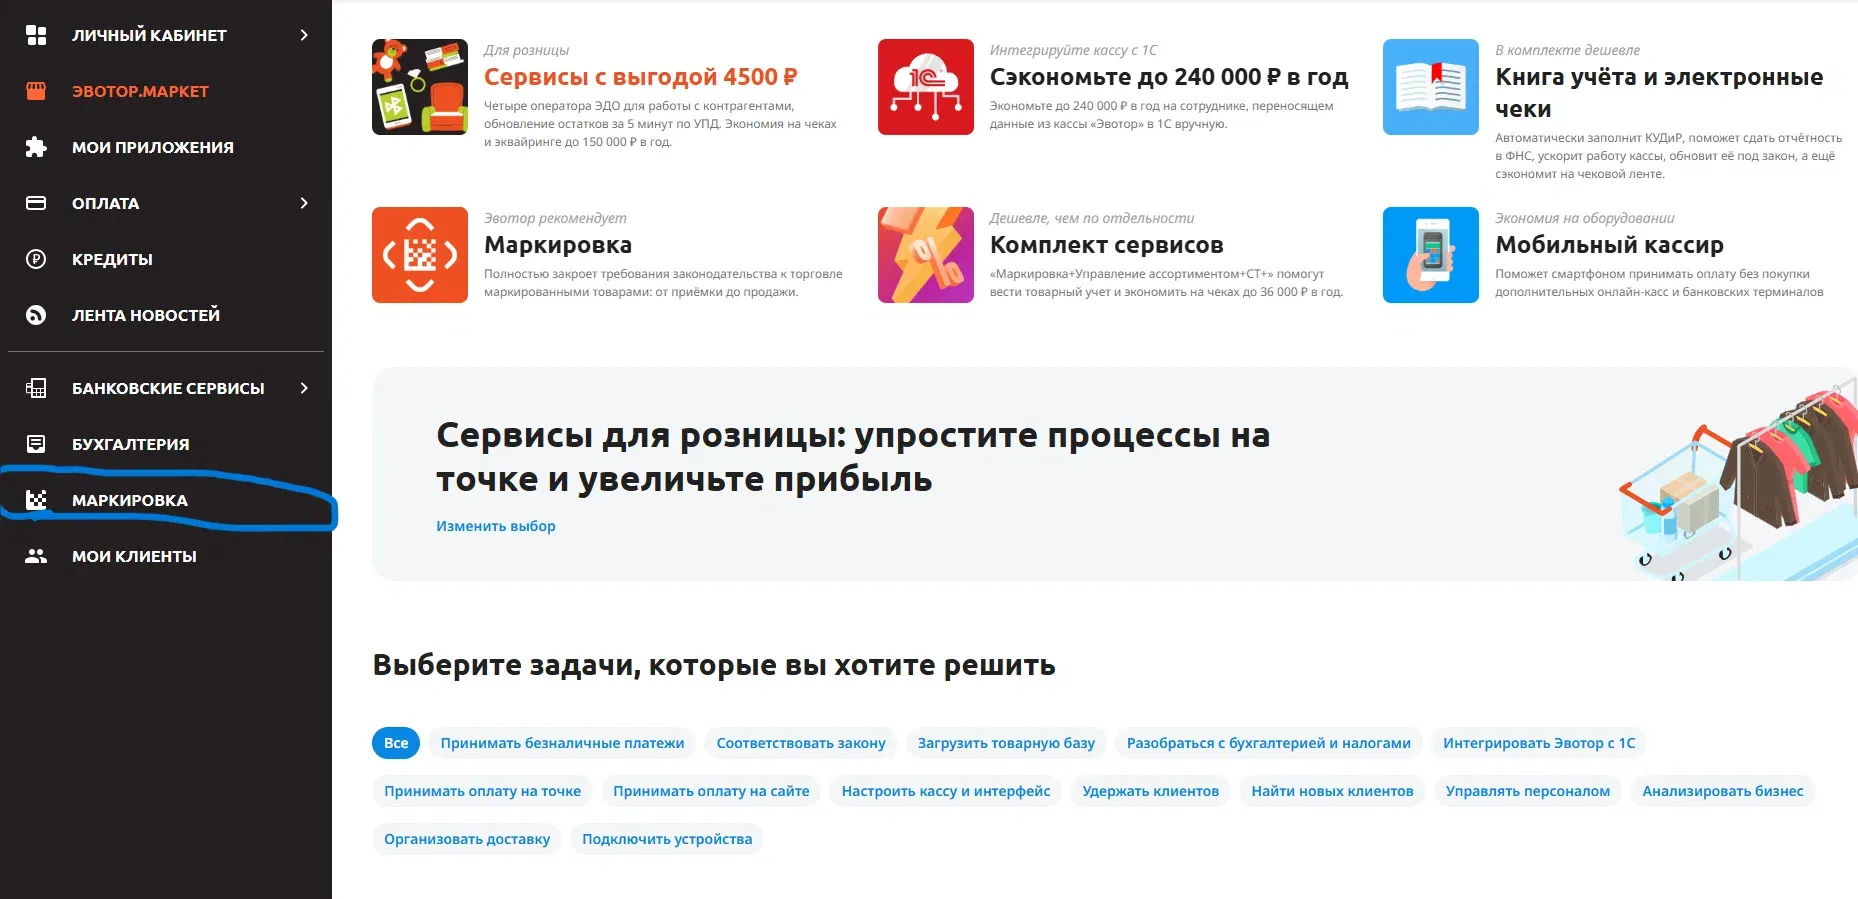Click the Лента новостей feed icon
Screen dimensions: 1858x899
pos(36,315)
